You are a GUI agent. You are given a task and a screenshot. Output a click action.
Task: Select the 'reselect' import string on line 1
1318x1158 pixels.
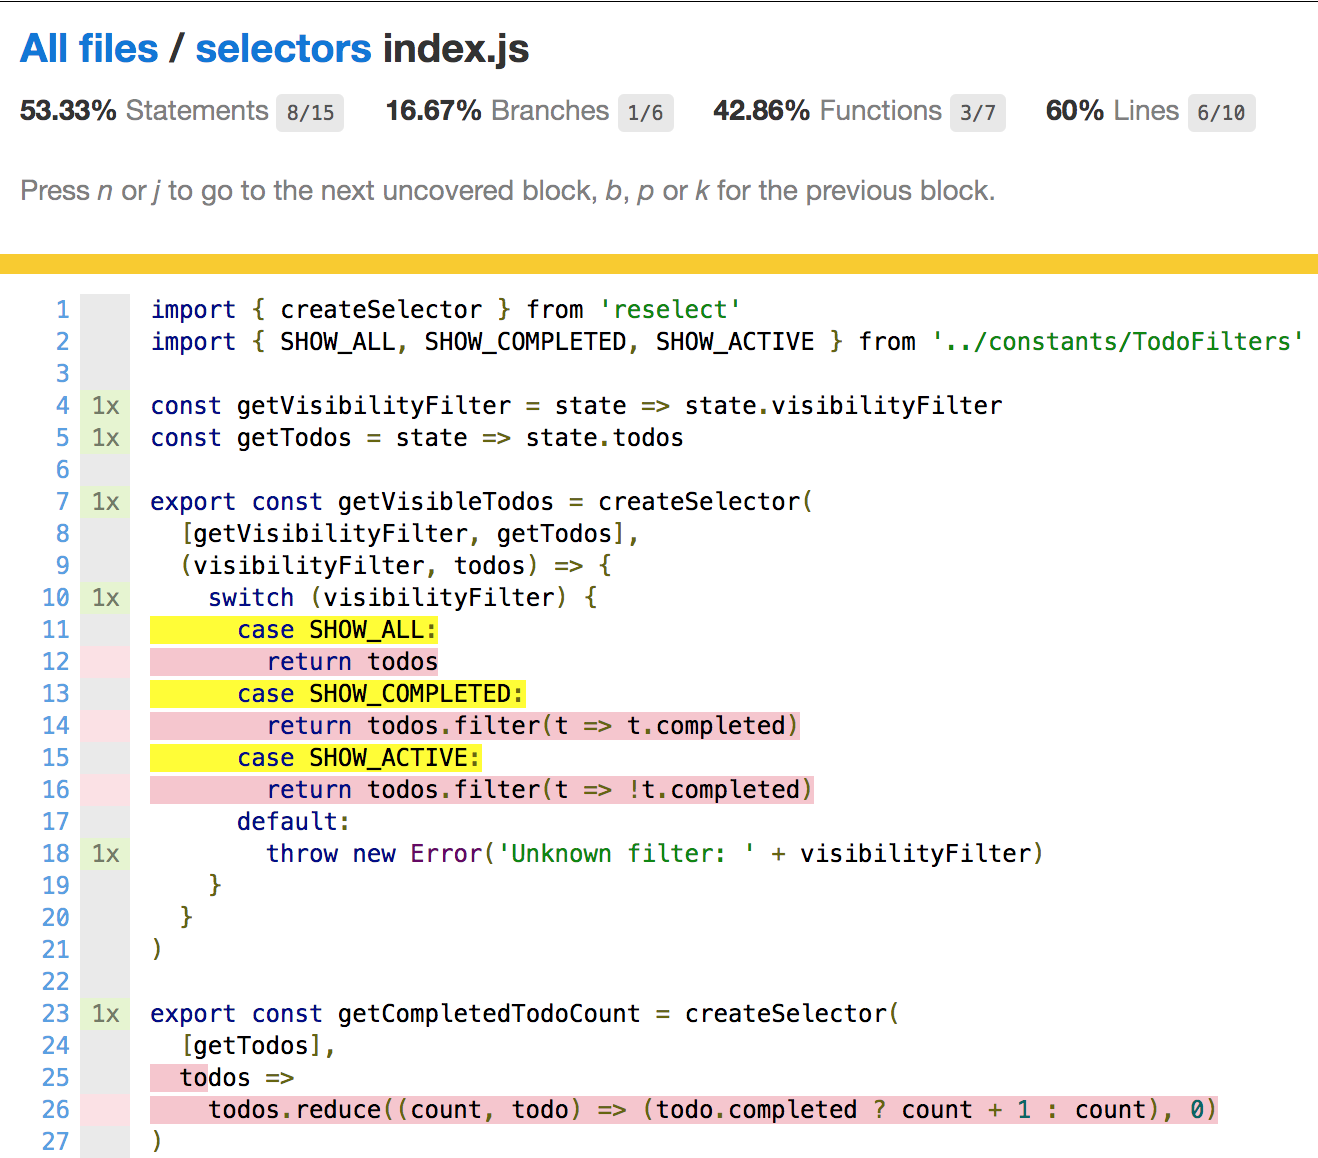(x=670, y=309)
